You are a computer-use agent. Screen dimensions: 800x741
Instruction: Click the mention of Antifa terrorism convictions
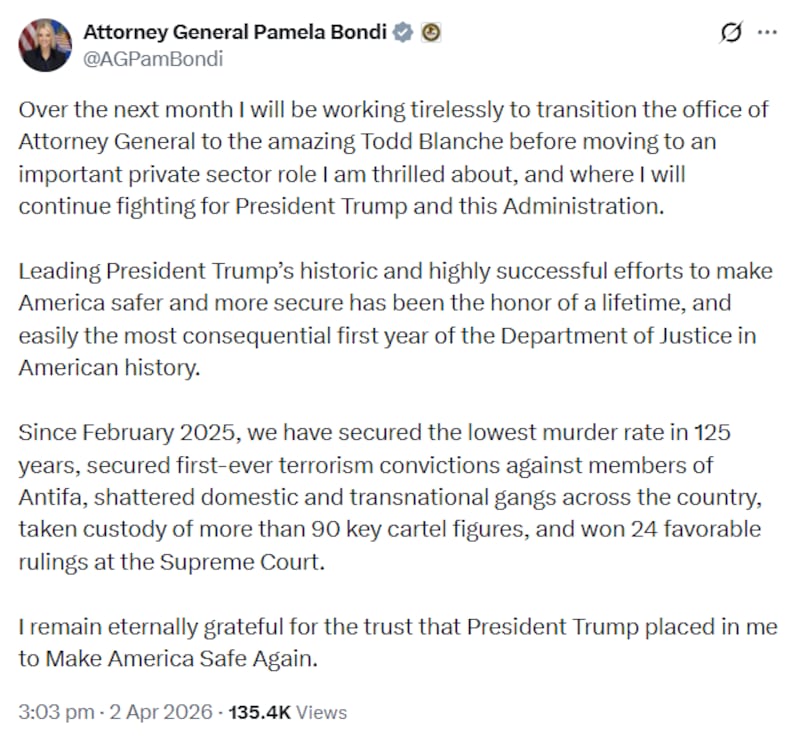point(300,466)
